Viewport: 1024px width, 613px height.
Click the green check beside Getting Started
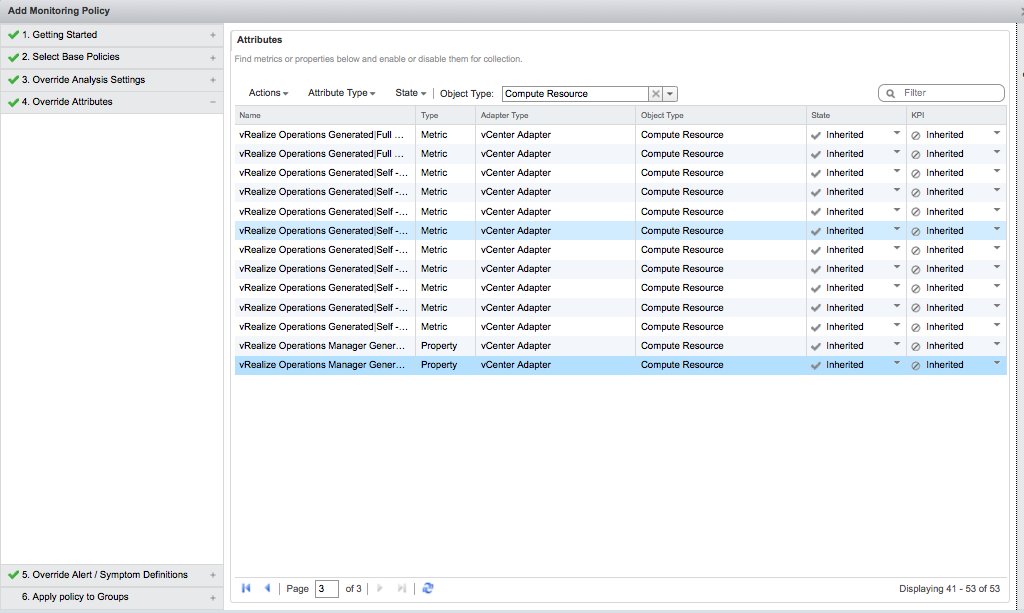click(13, 35)
